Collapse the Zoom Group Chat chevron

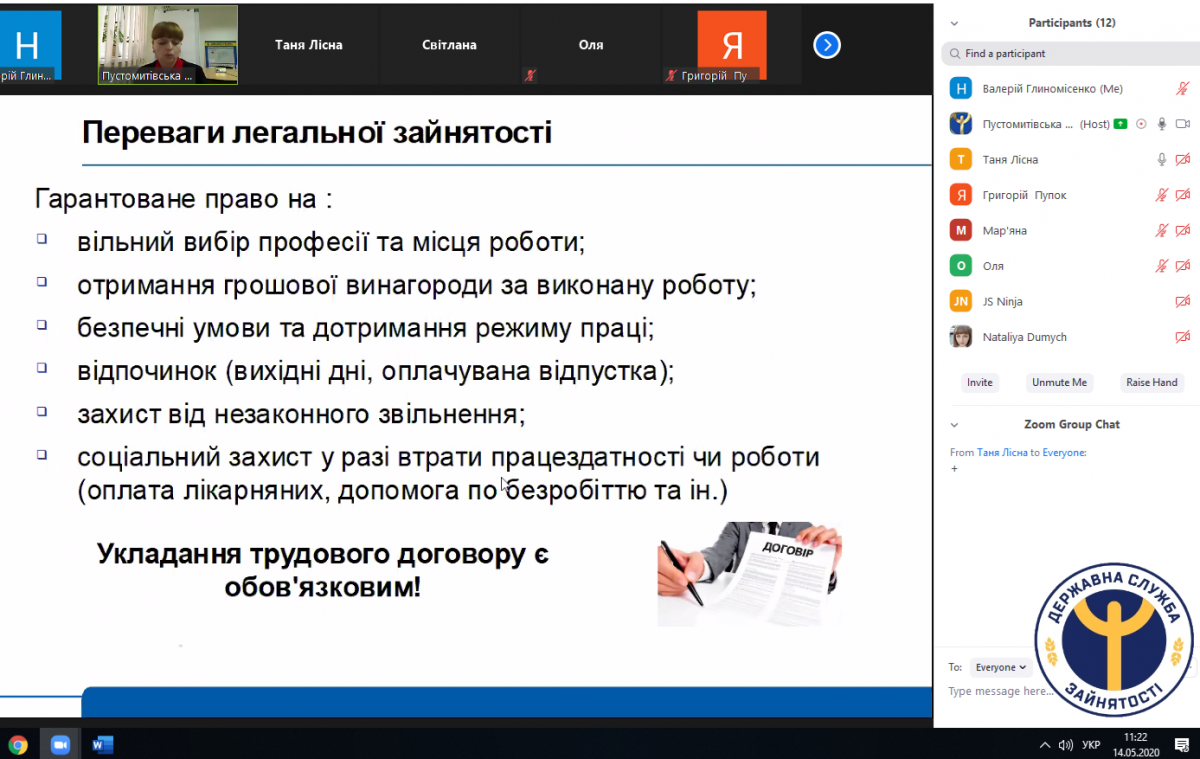pyautogui.click(x=954, y=425)
